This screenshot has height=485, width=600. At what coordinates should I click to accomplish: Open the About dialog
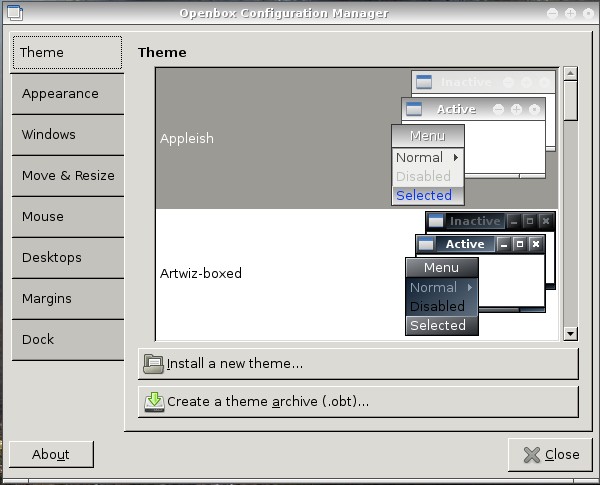51,454
